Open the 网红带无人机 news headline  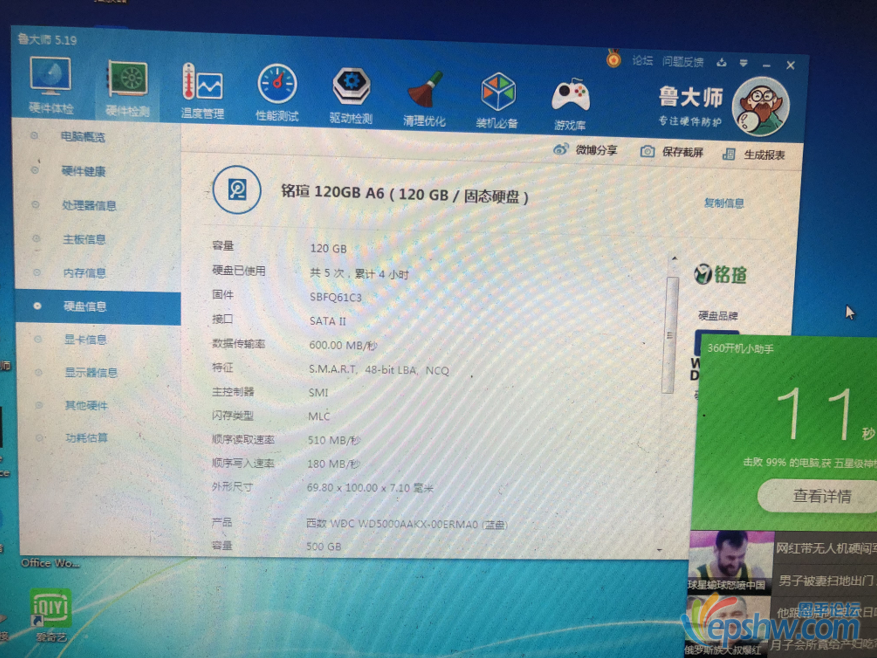[x=826, y=548]
